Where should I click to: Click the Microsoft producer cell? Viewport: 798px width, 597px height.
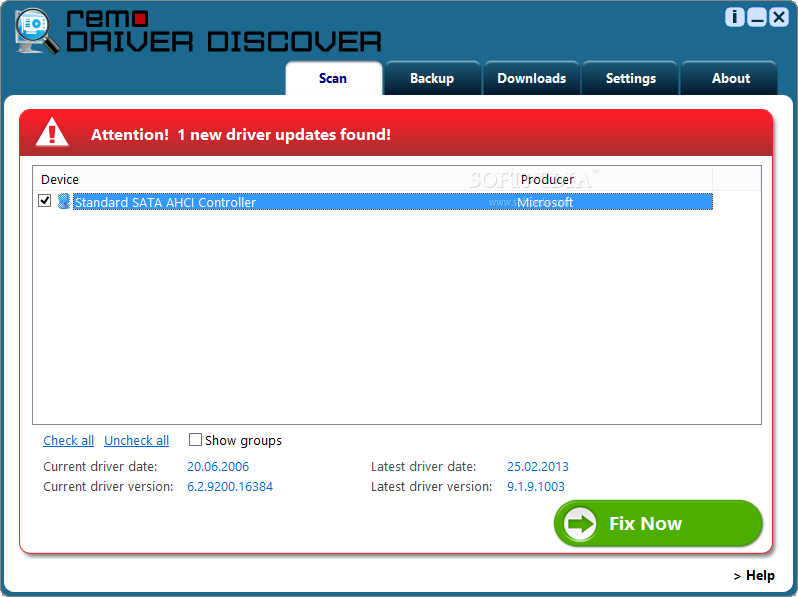[545, 202]
